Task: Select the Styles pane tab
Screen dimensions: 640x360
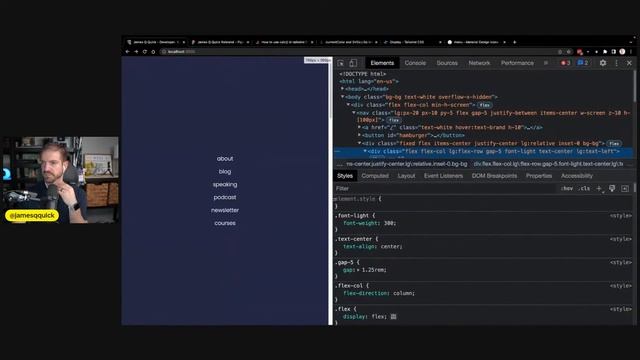Action: (x=345, y=176)
